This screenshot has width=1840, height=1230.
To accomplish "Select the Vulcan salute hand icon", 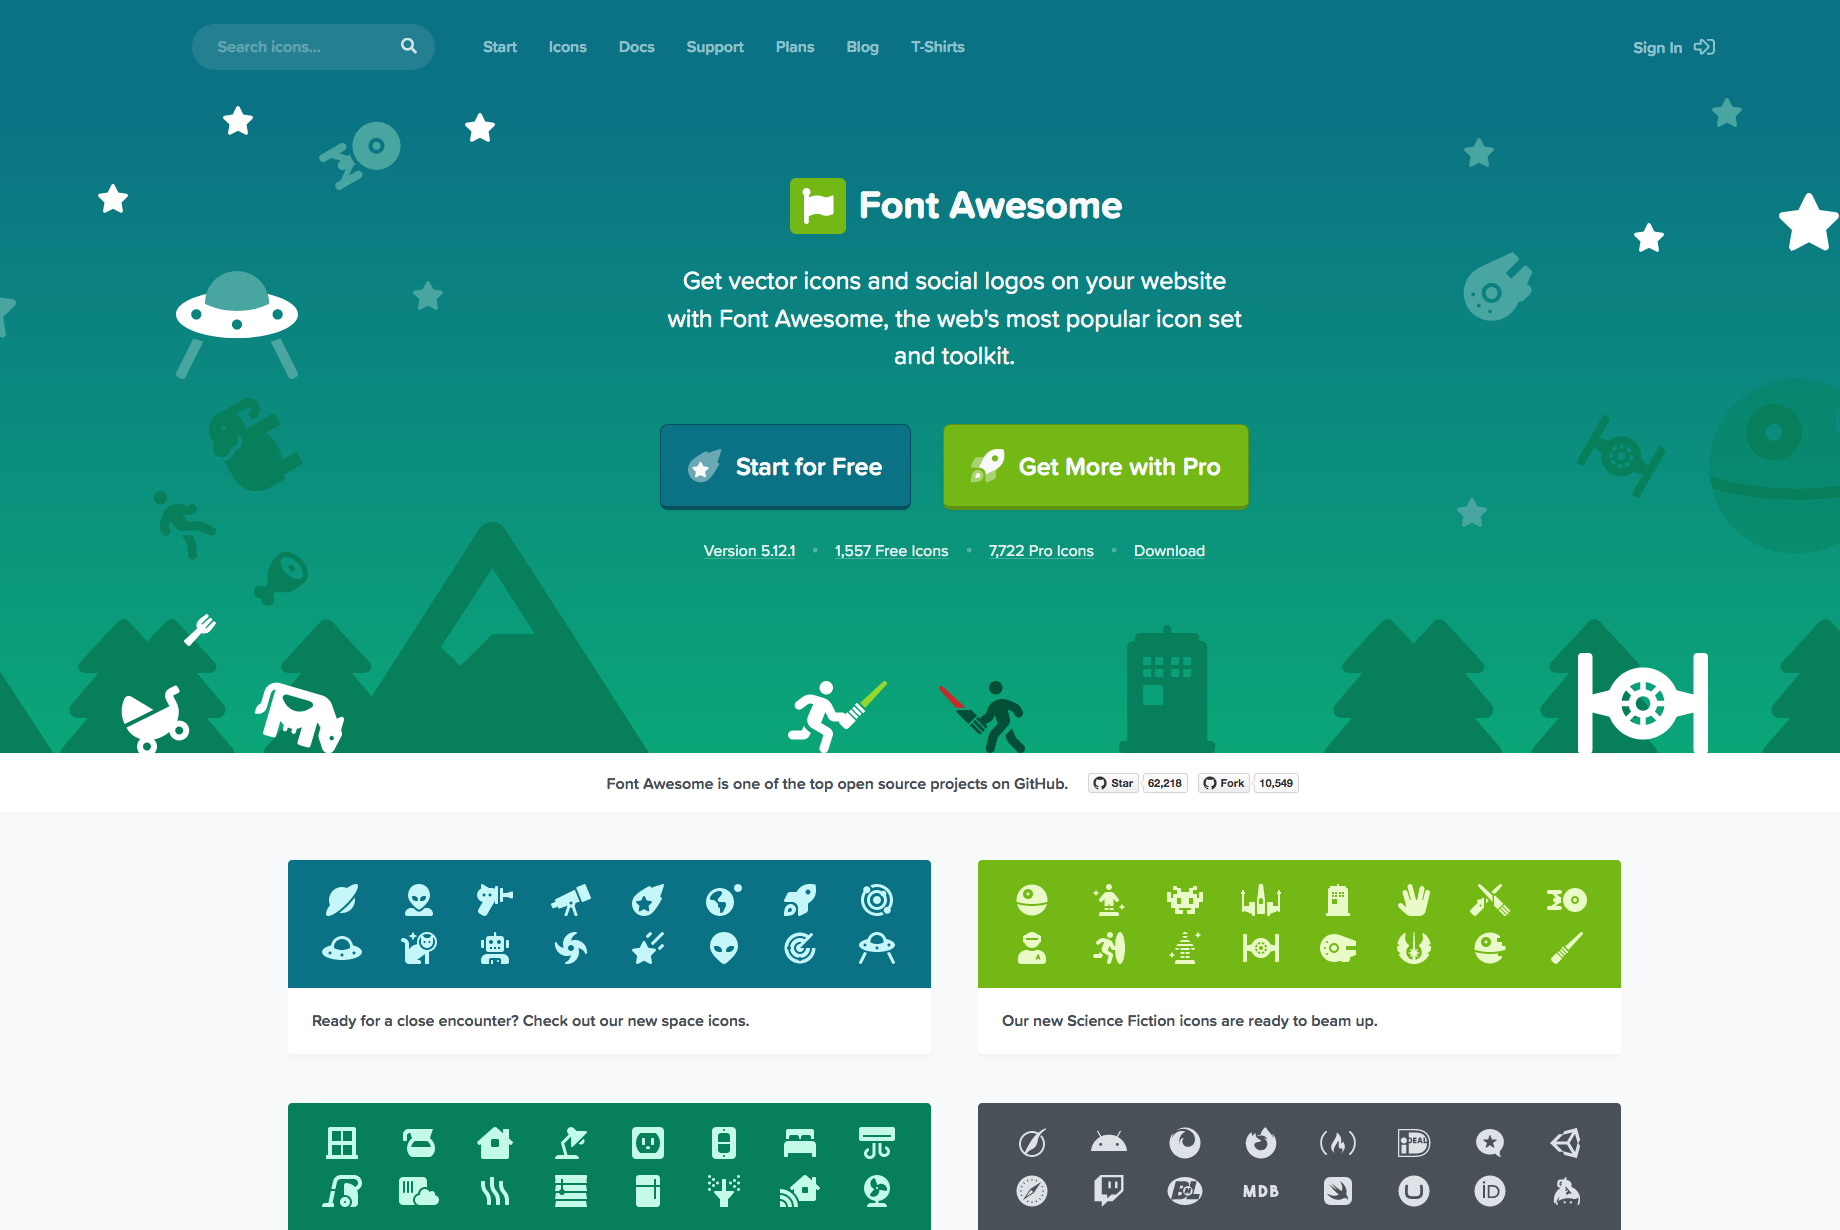I will [x=1414, y=900].
